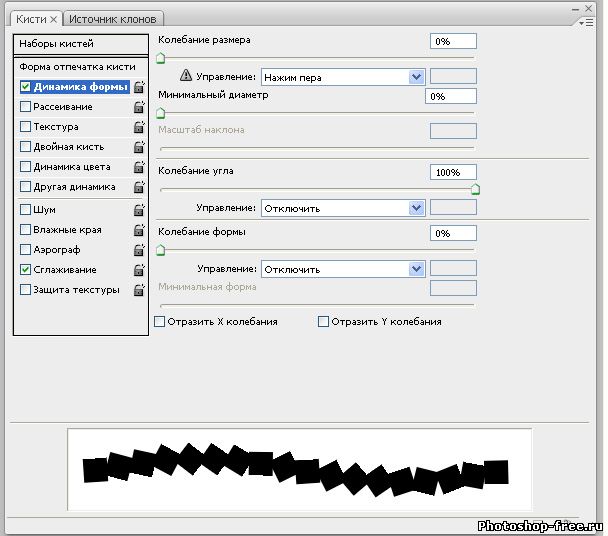Click lock icon next to Текстура
The image size is (608, 536).
pyautogui.click(x=139, y=127)
